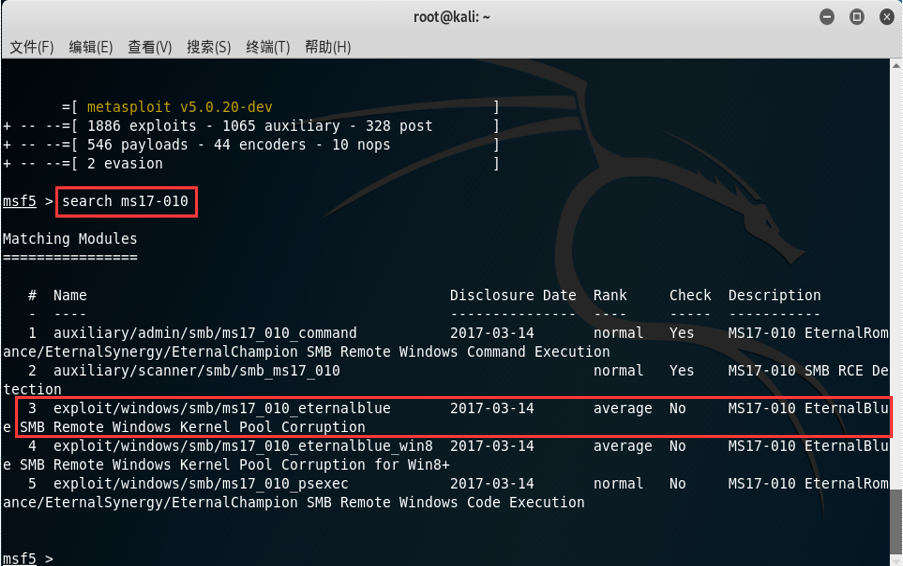903x566 pixels.
Task: Open the 终端(T) menu
Action: point(268,47)
